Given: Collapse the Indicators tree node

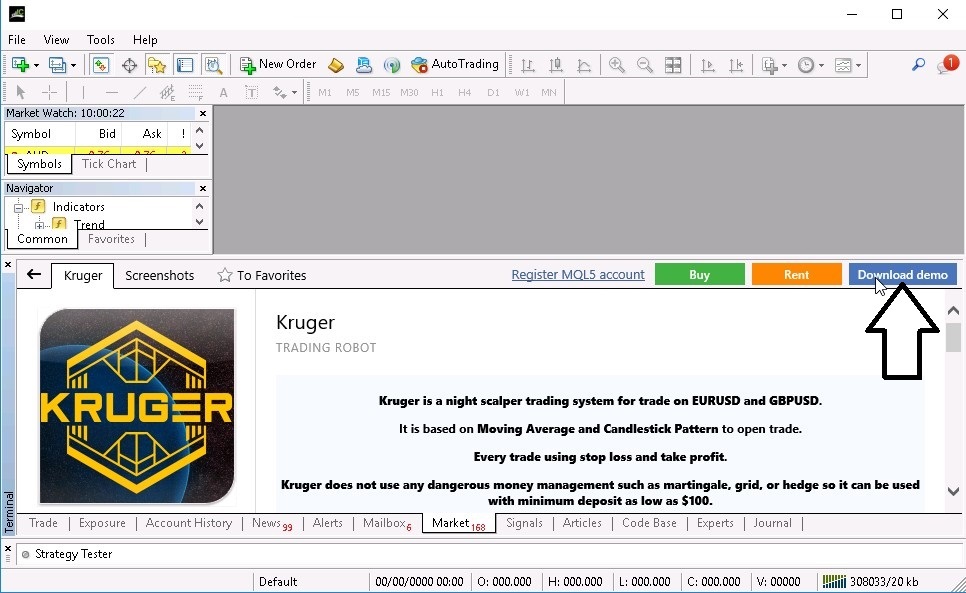Looking at the screenshot, I should 18,208.
